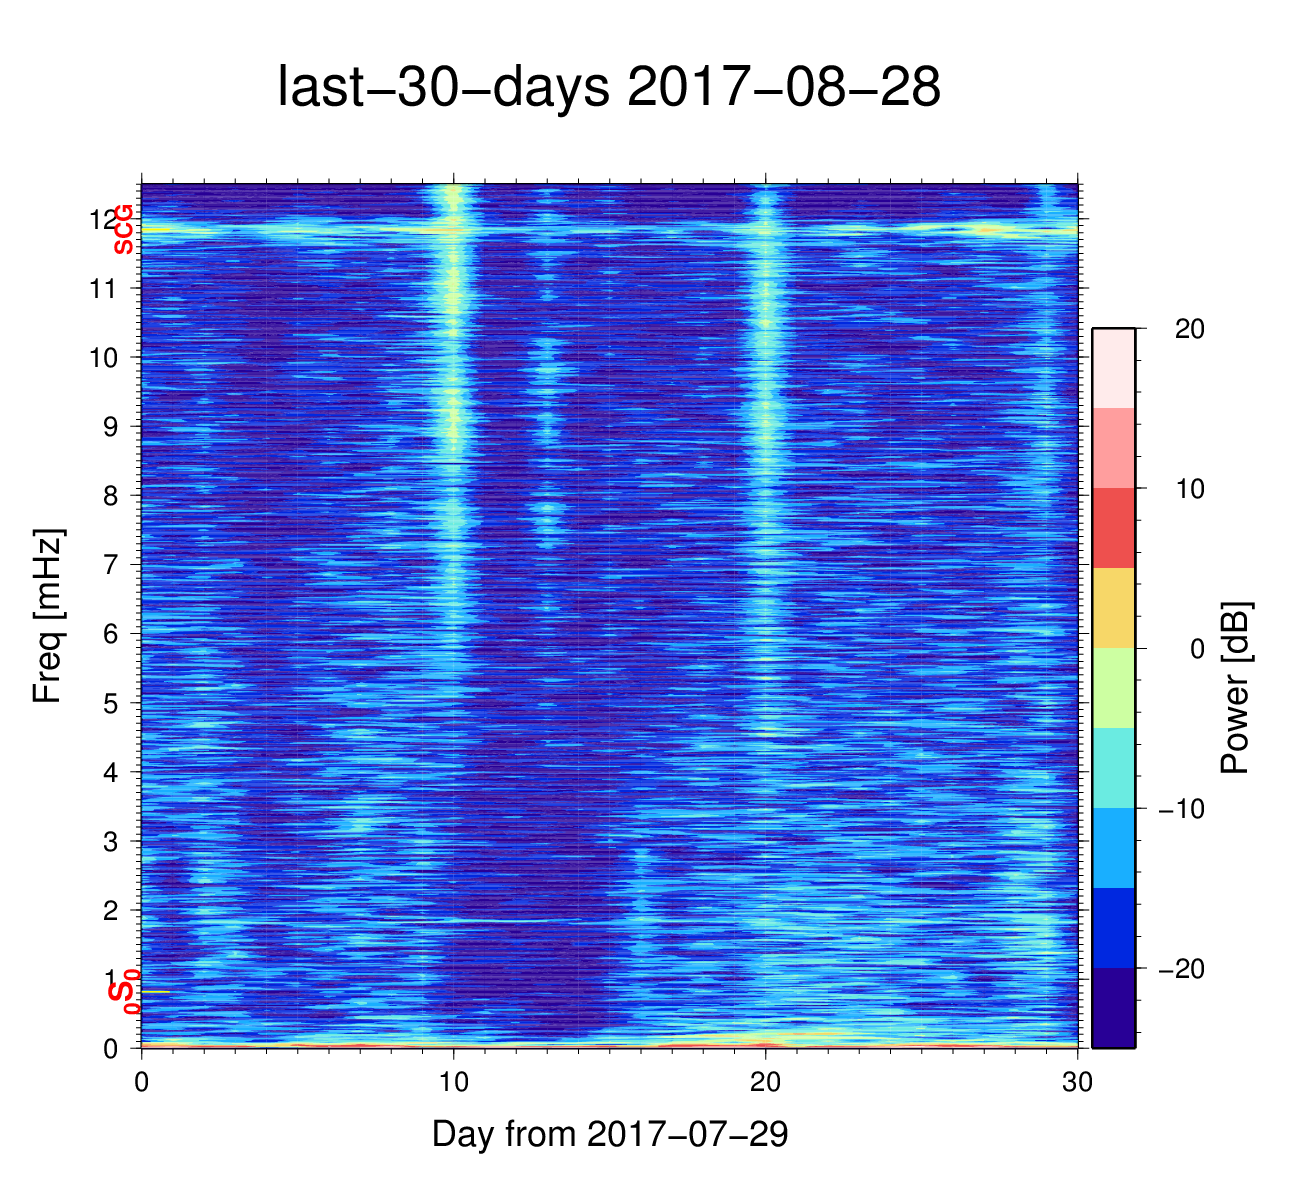Viewport: 1290px width, 1190px height.
Task: Click the 'Power [dB]' colorbar label
Action: [1236, 688]
